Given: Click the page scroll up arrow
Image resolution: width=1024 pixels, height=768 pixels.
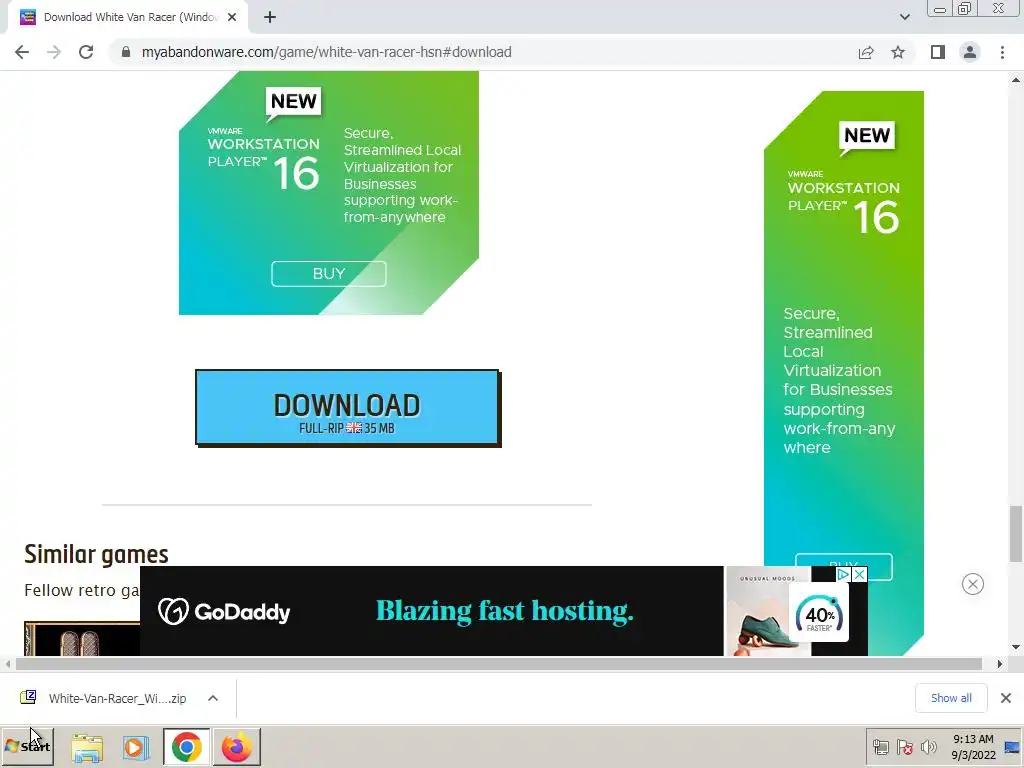Looking at the screenshot, I should tap(1016, 80).
